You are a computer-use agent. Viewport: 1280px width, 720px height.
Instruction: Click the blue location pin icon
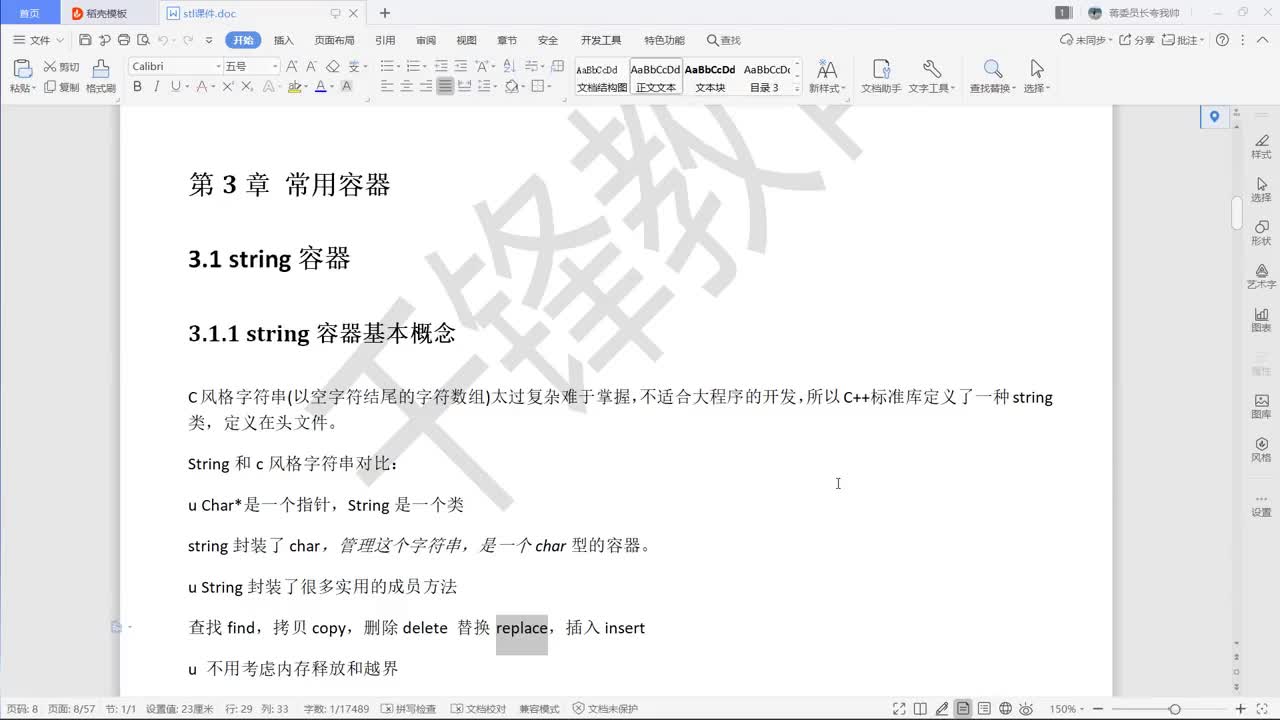(1214, 117)
